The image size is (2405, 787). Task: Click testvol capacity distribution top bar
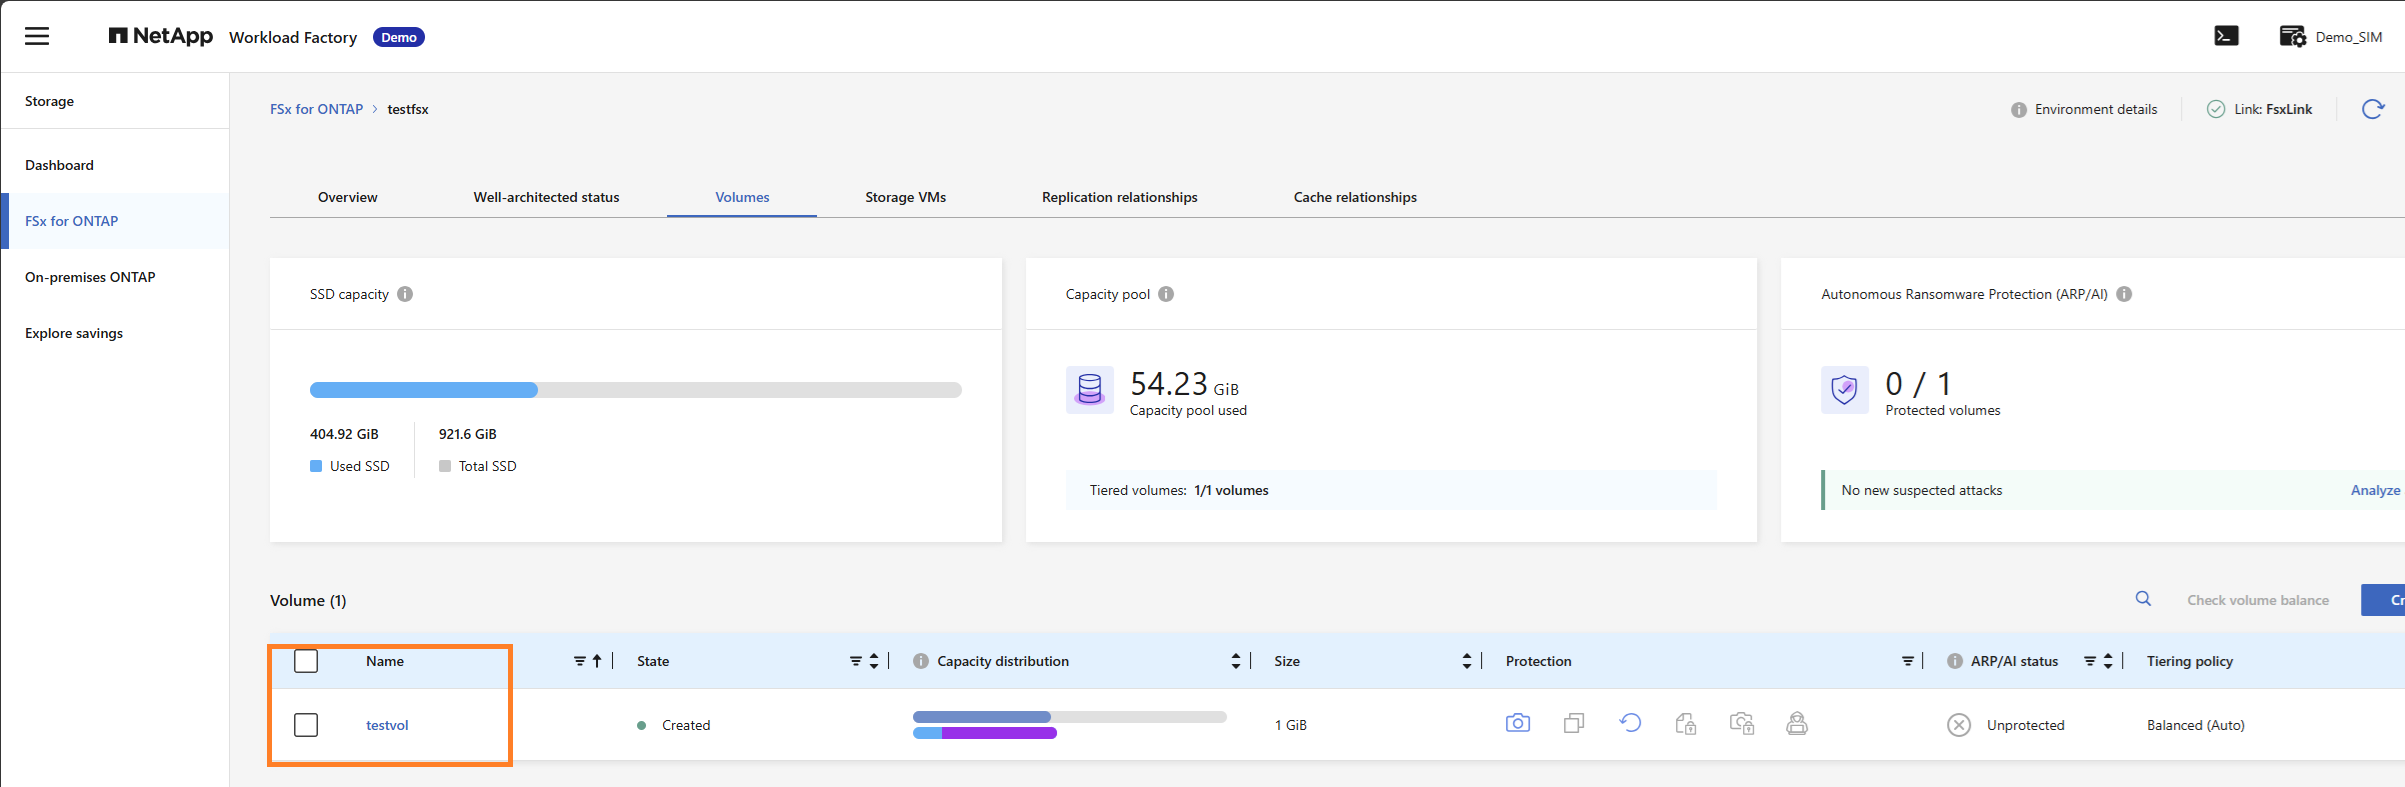pos(1069,716)
